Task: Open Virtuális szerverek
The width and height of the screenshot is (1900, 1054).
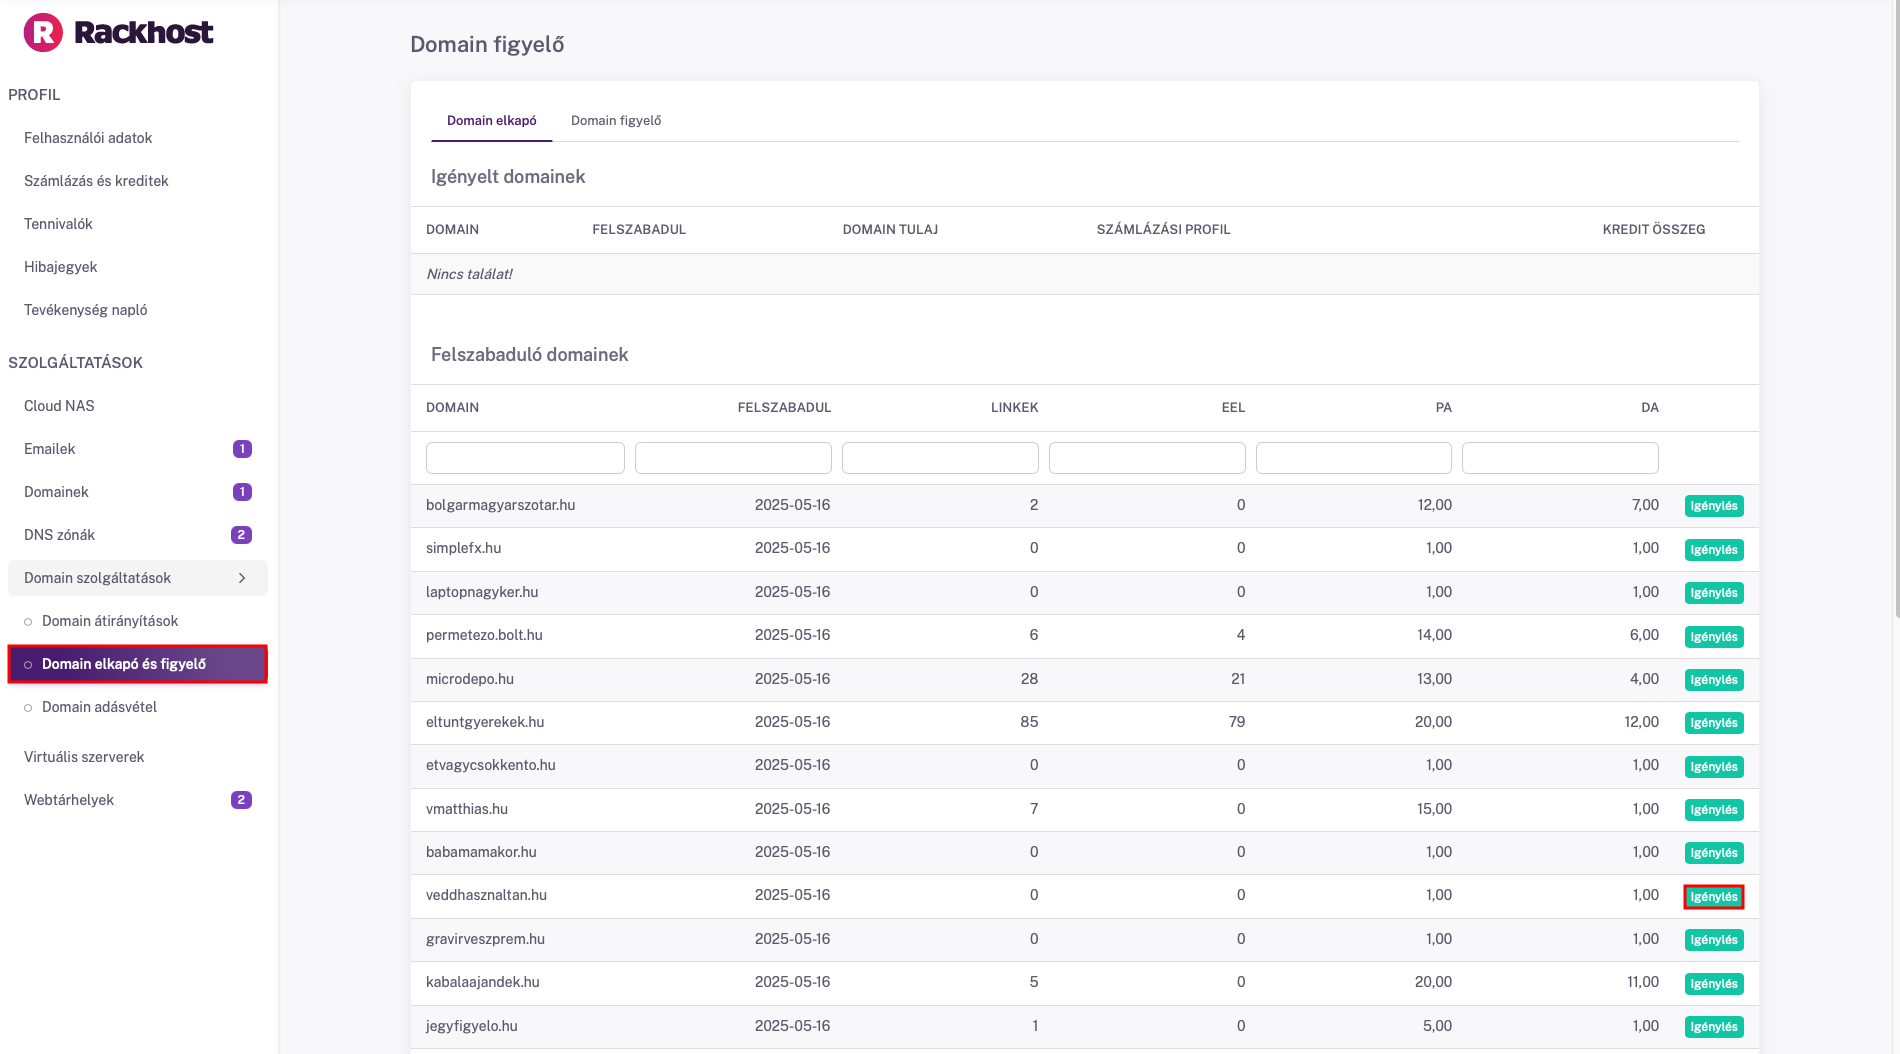Action: click(84, 757)
